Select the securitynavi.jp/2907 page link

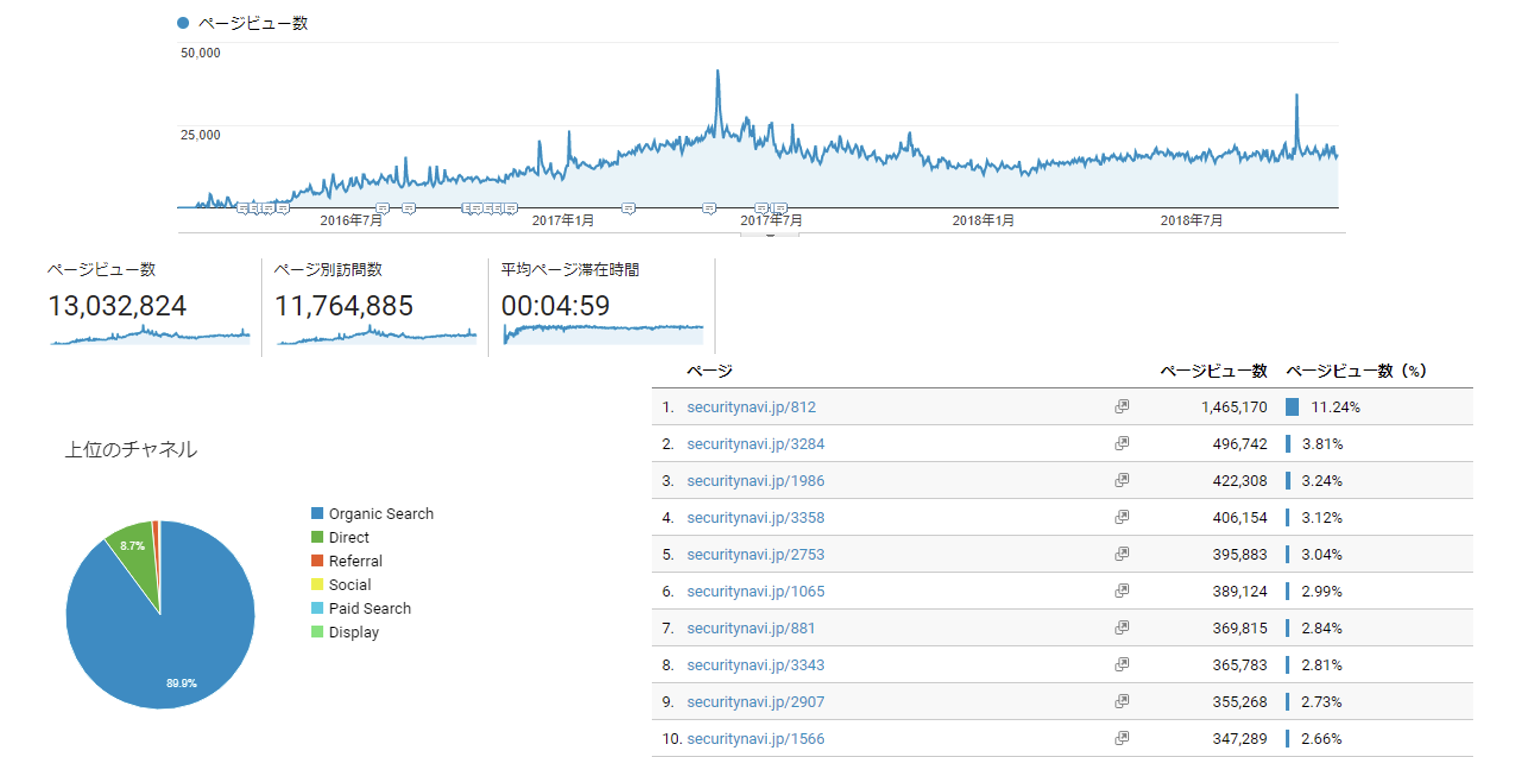pyautogui.click(x=755, y=702)
